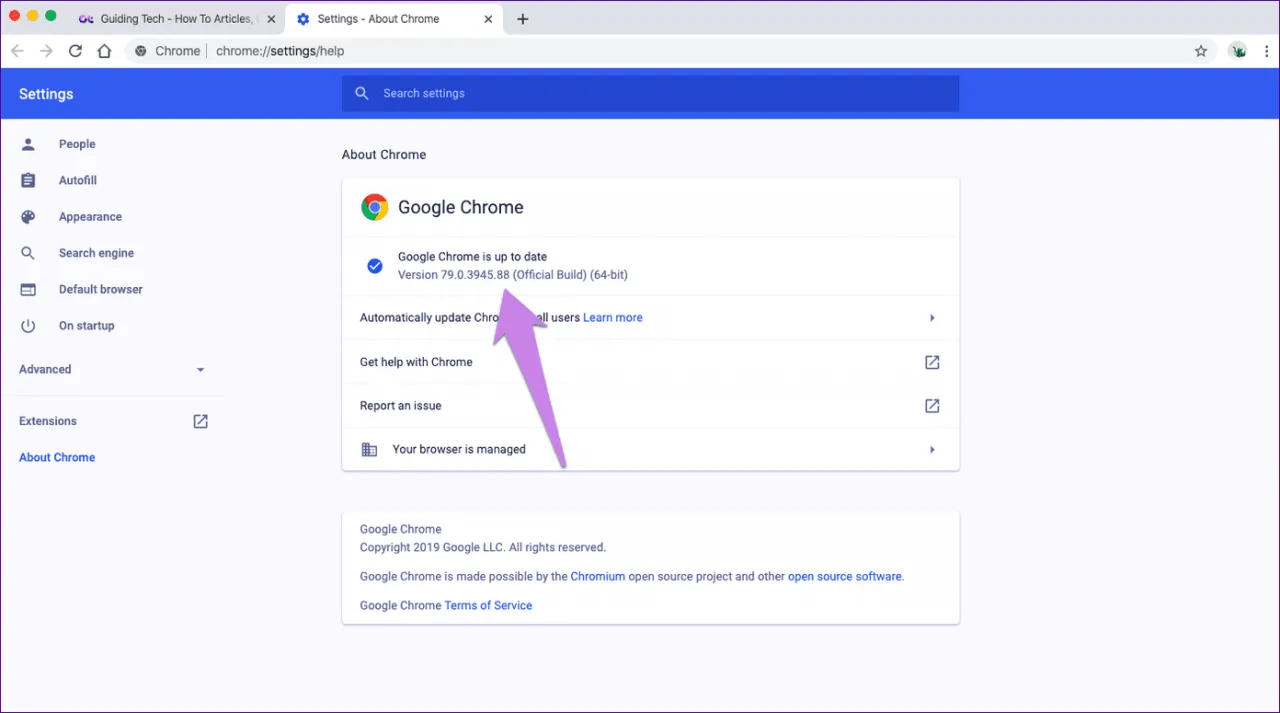Open the Chromium project link
This screenshot has width=1280, height=713.
pos(598,576)
